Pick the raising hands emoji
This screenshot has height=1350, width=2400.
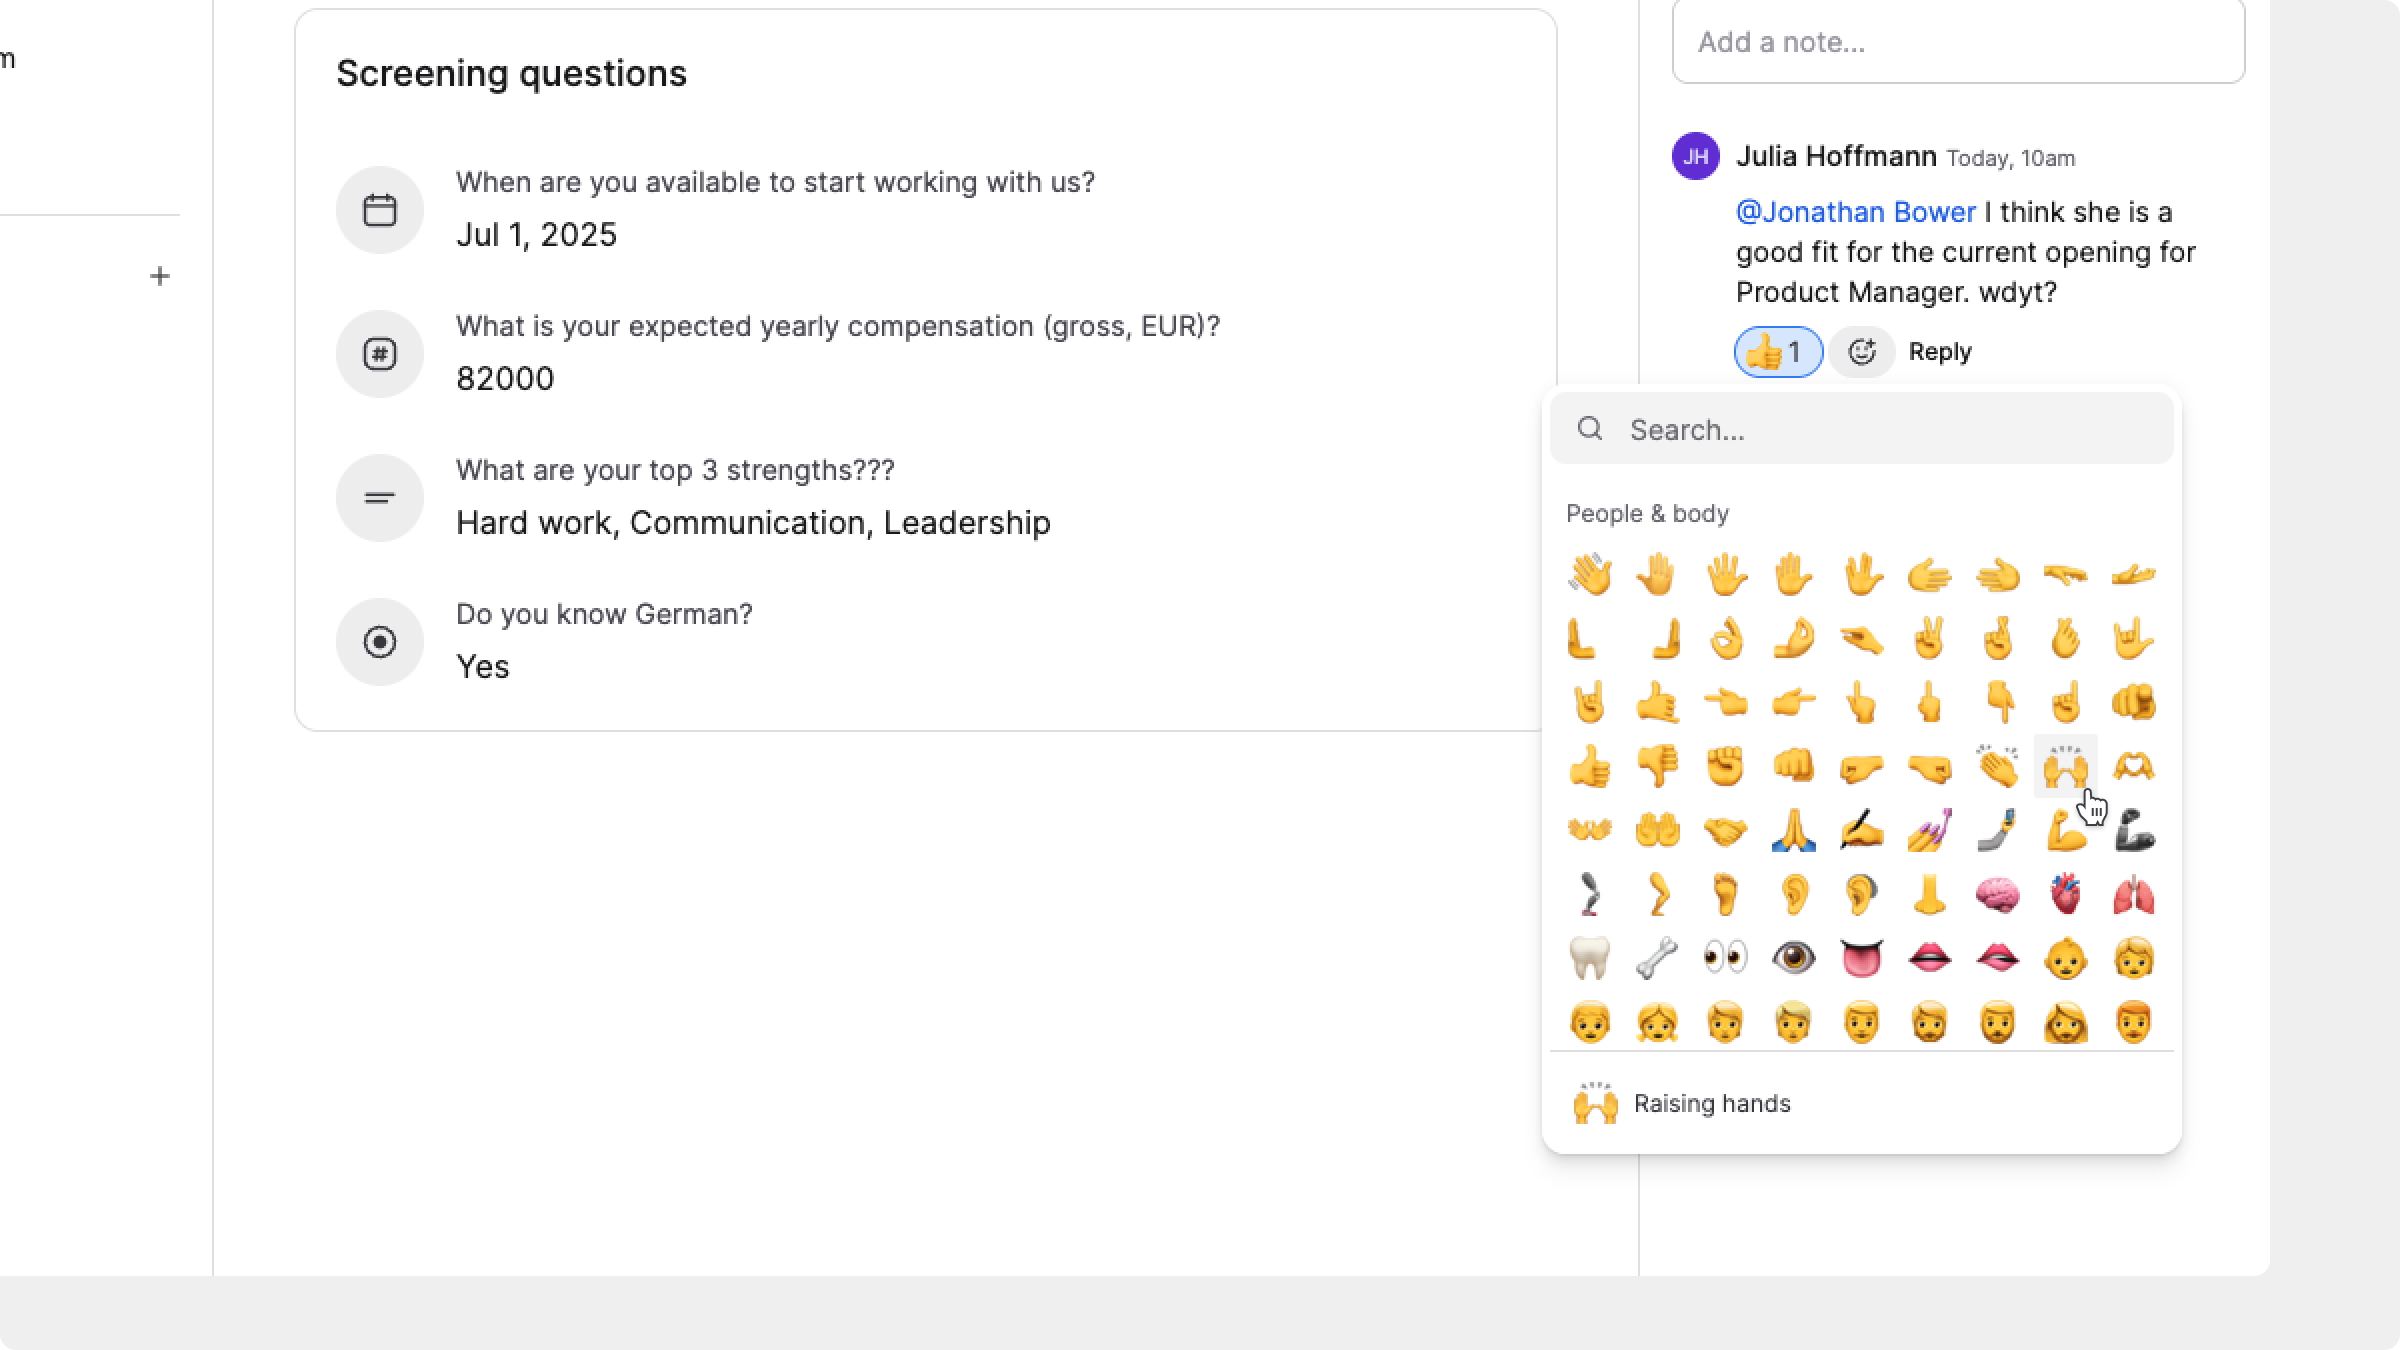[x=2065, y=767]
